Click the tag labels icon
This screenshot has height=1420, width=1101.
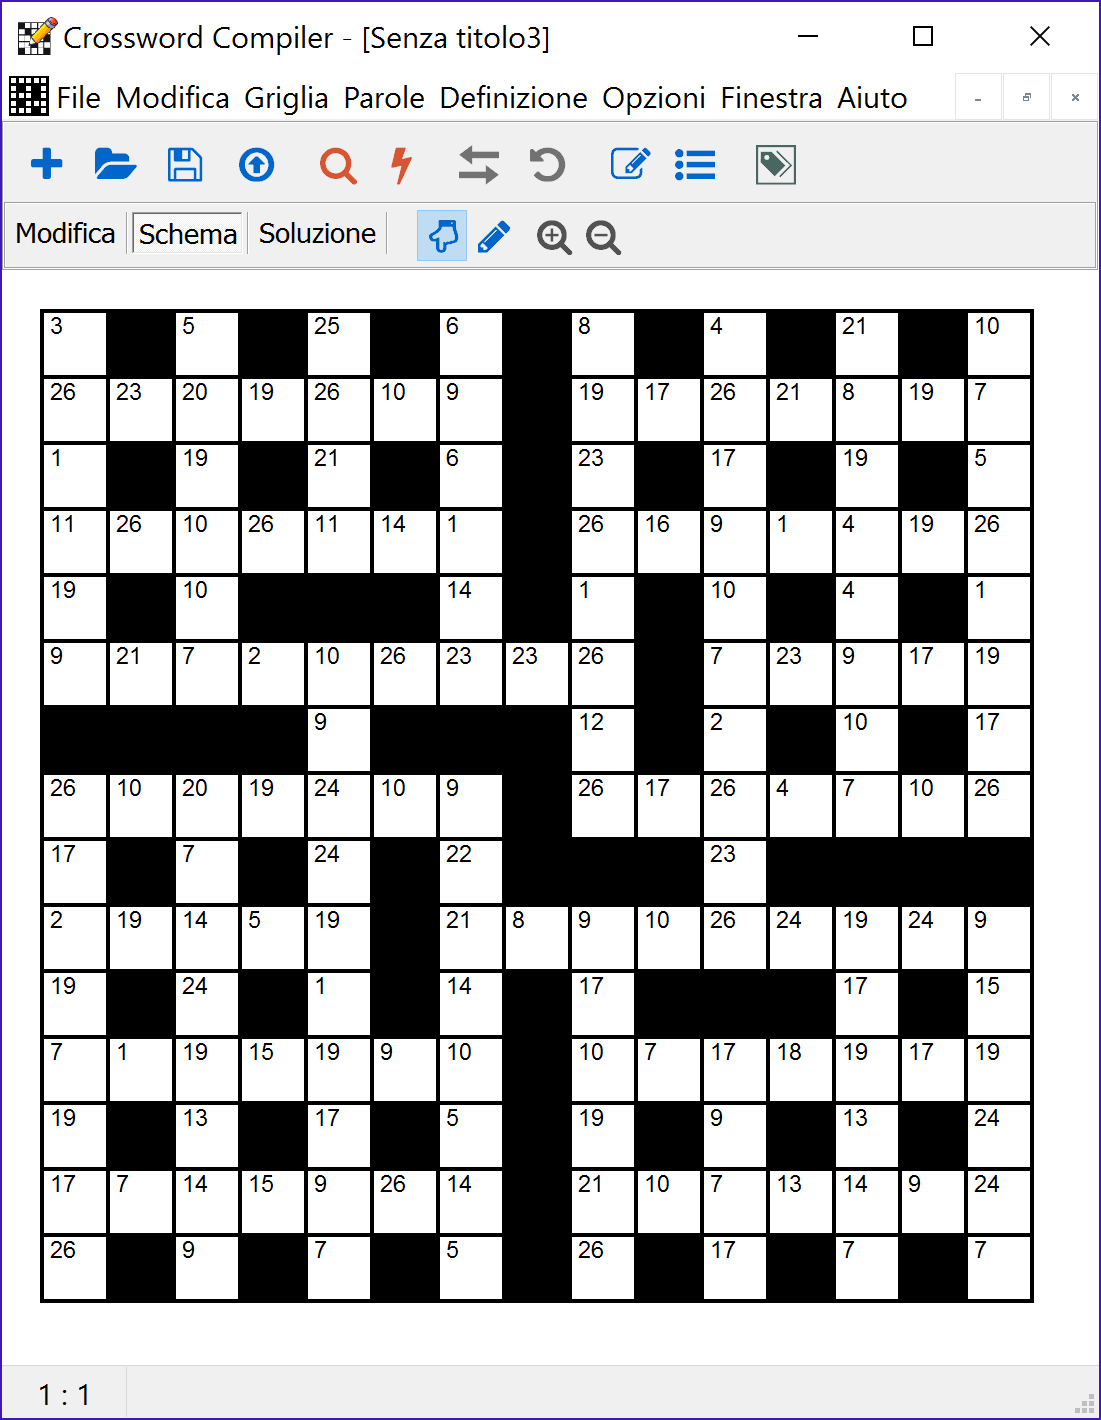coord(775,165)
